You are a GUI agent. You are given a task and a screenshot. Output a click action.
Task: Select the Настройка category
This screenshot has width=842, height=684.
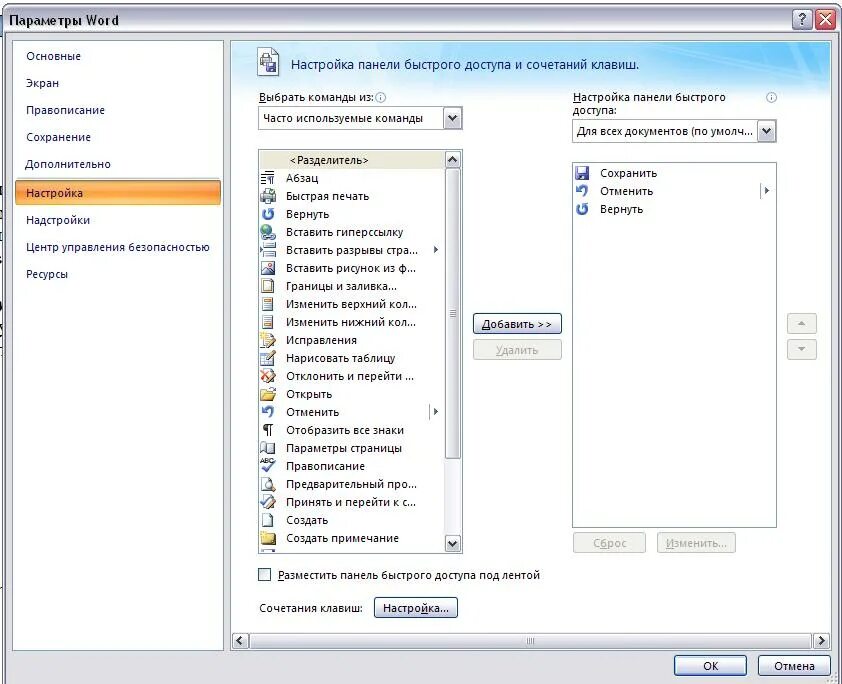pos(118,193)
